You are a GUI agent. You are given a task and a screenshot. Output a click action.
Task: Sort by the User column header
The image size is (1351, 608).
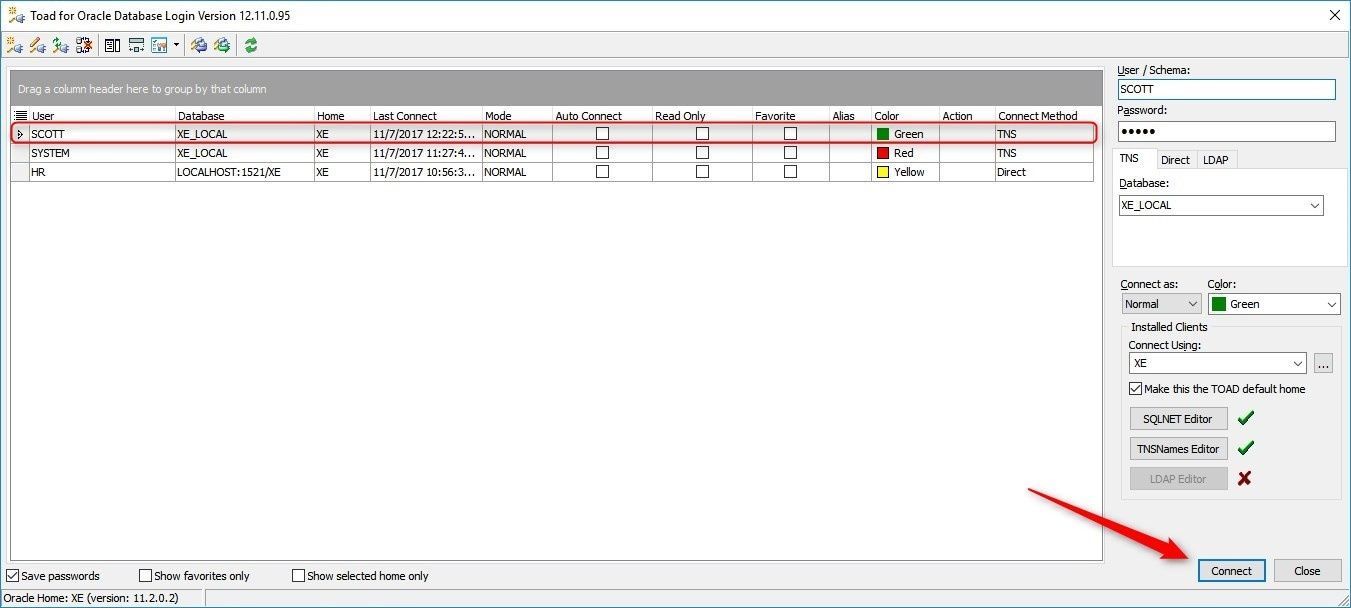point(102,116)
